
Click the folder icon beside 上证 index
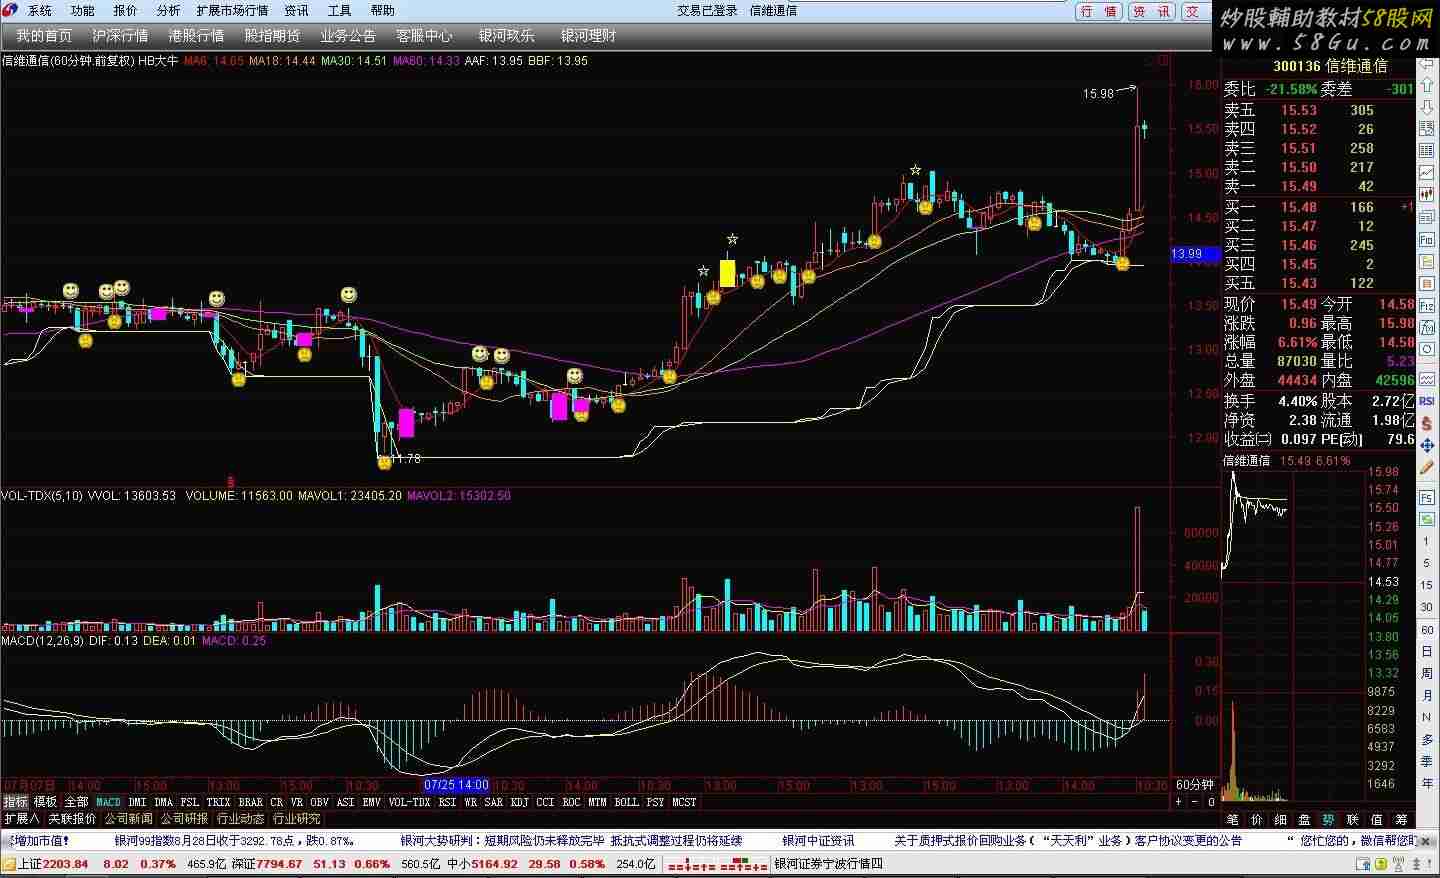point(9,864)
